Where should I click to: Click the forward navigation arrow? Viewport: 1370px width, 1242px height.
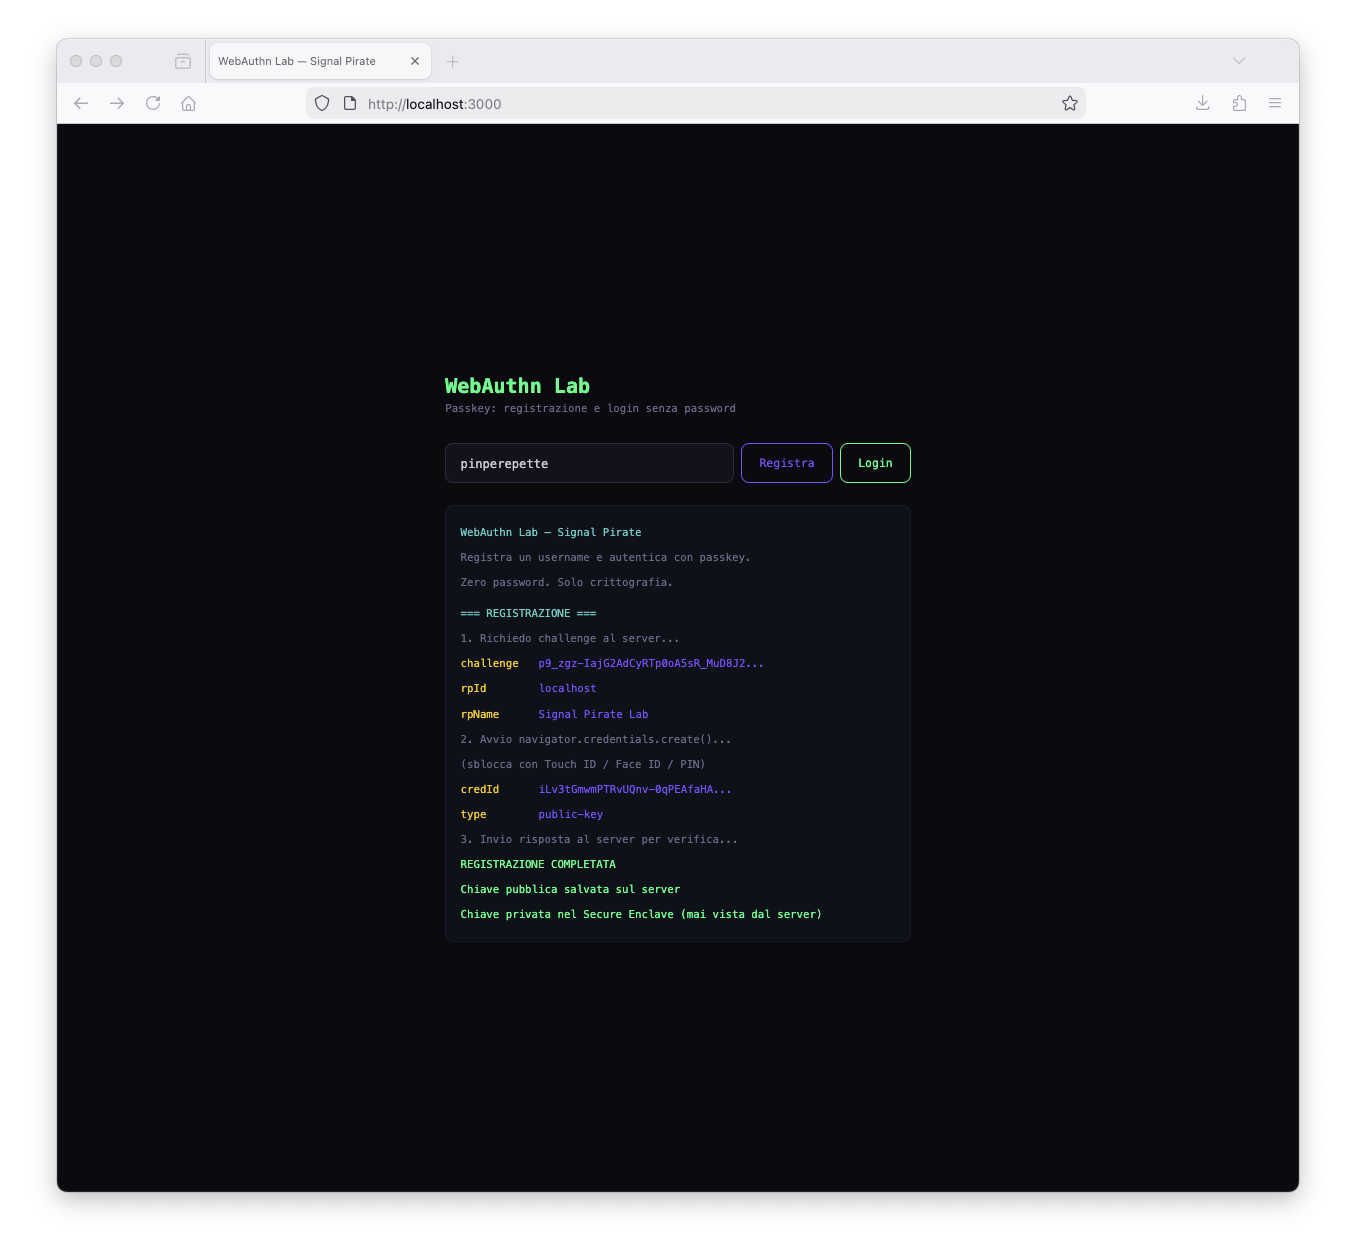(x=116, y=103)
